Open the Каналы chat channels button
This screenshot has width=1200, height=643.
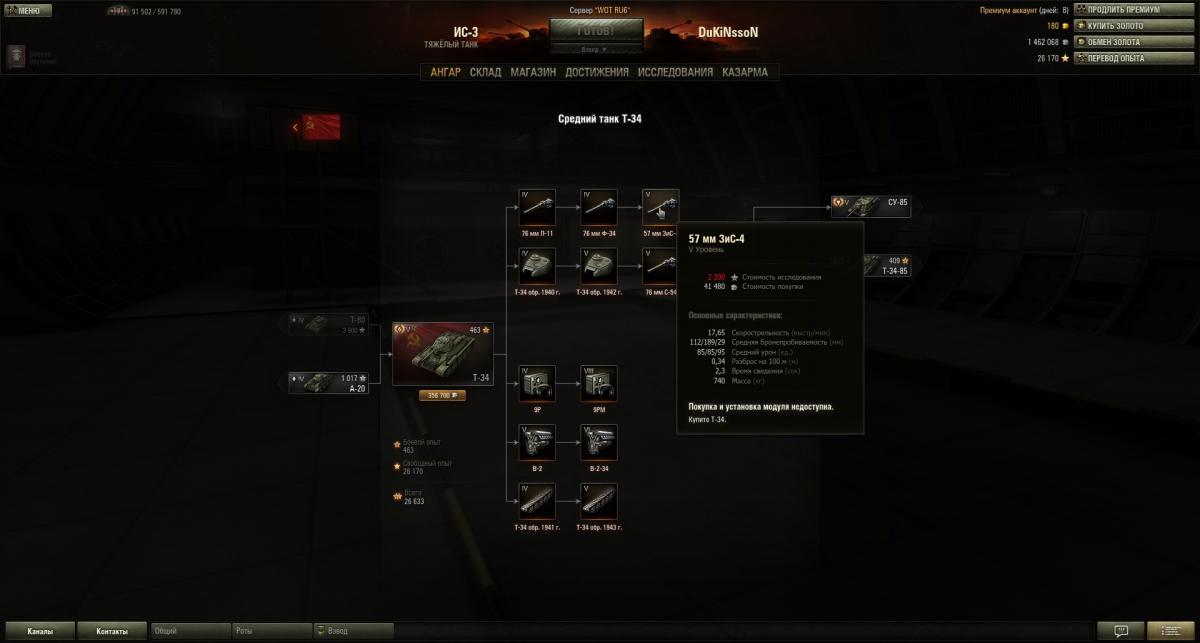pos(39,631)
